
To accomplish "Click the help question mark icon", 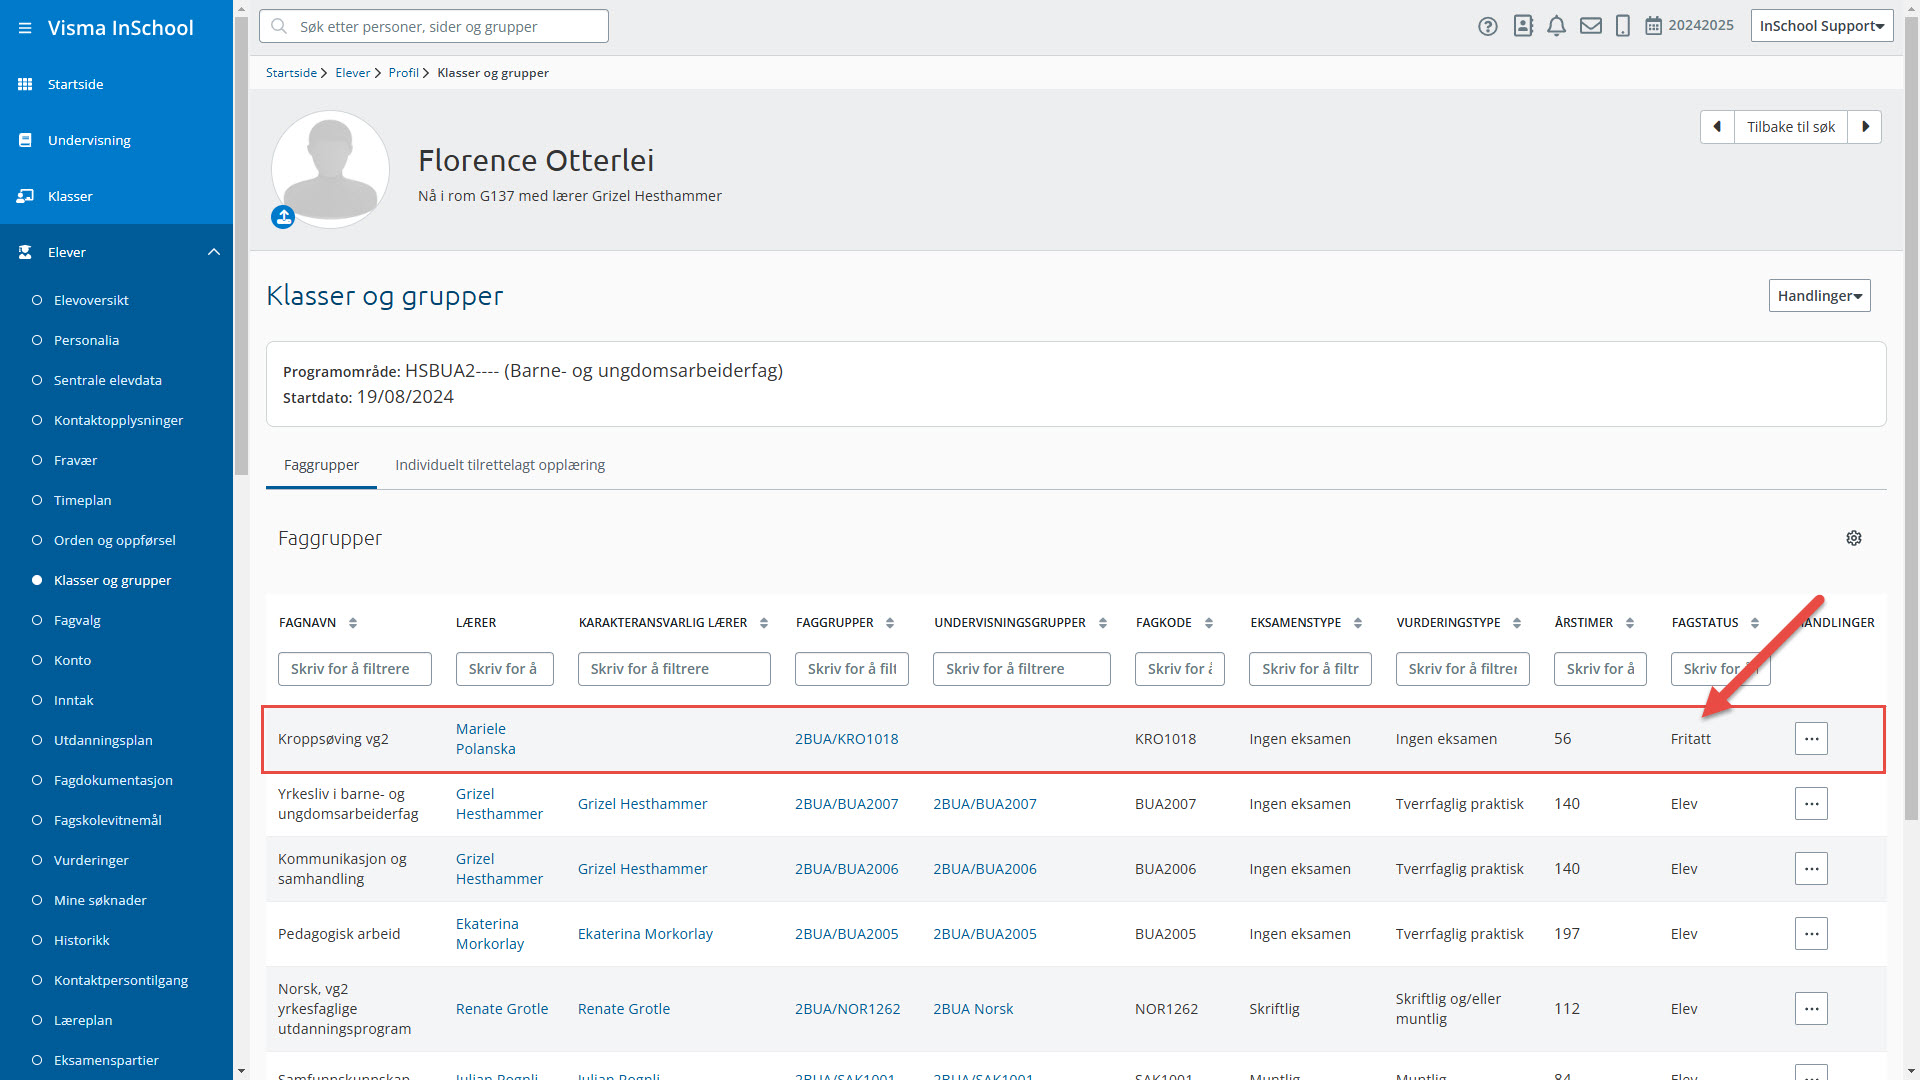I will point(1488,27).
